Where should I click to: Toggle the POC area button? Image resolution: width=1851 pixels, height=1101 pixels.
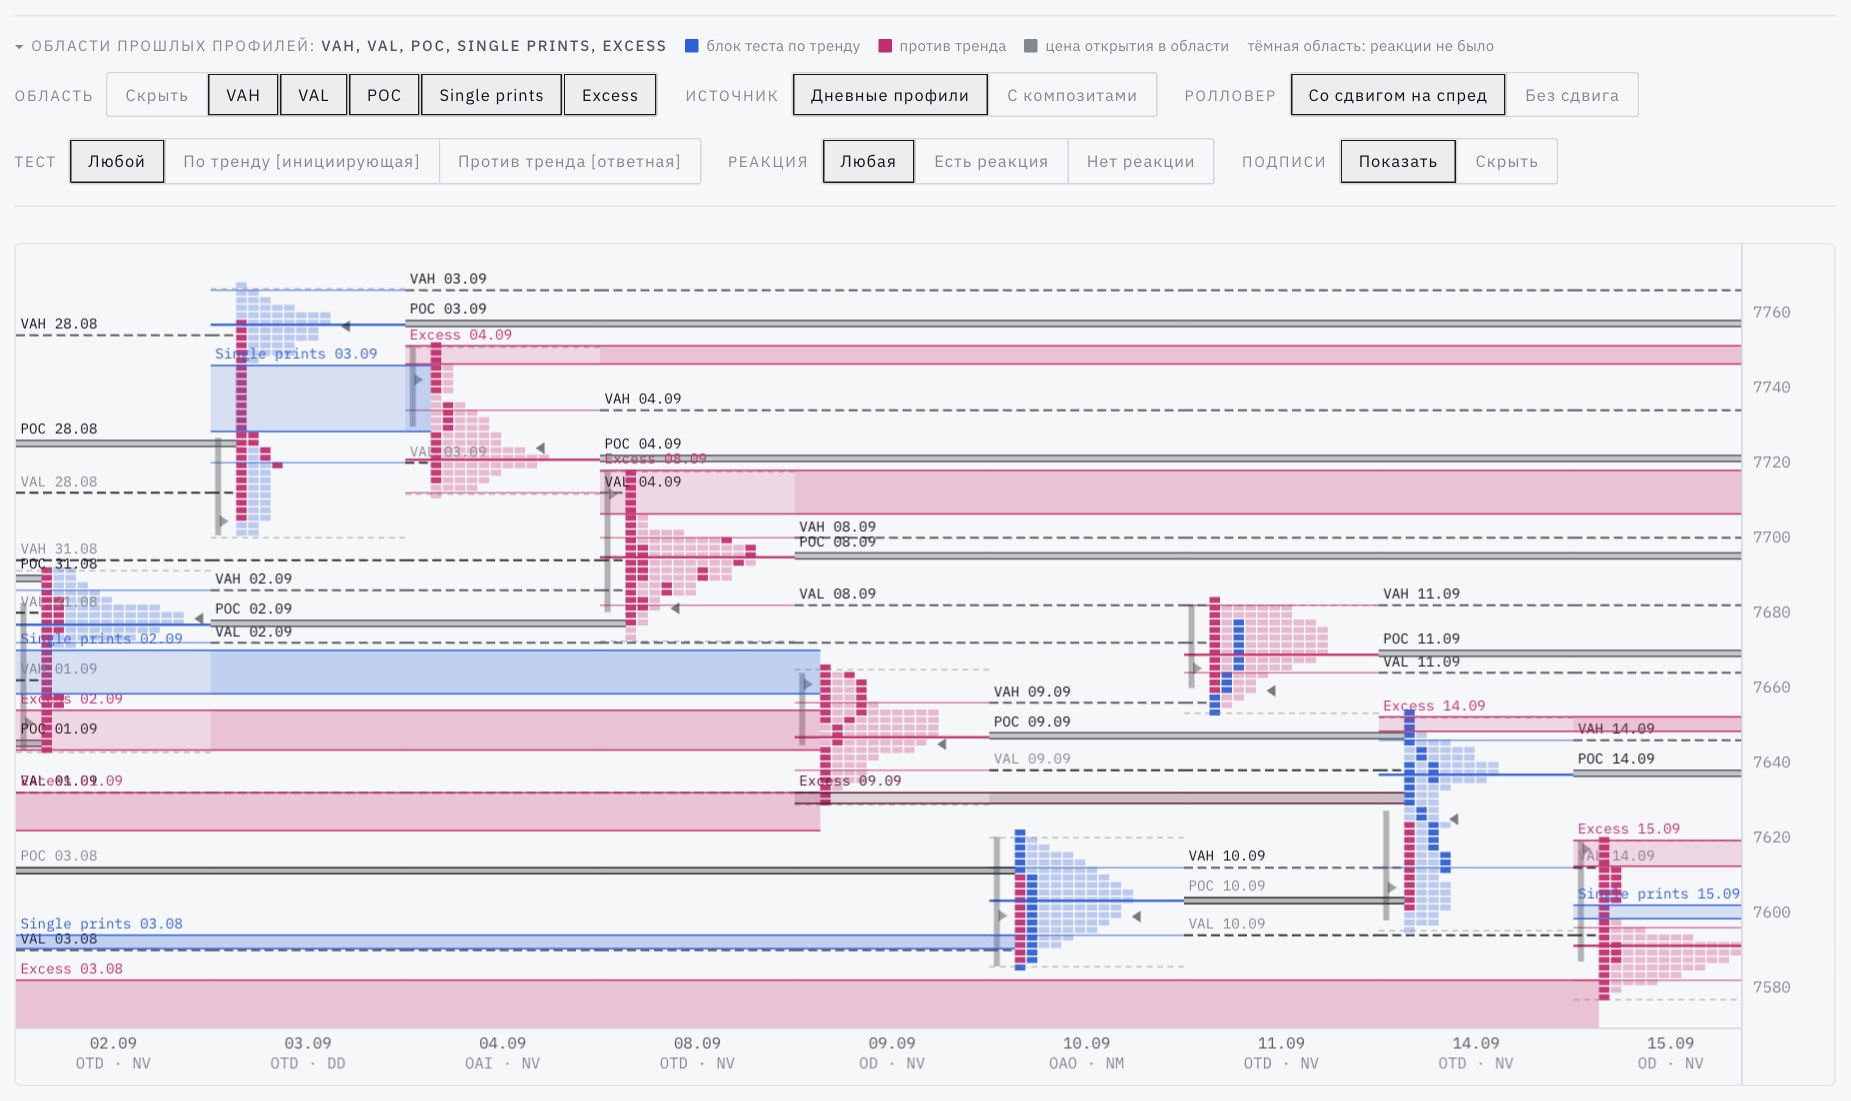pos(384,95)
